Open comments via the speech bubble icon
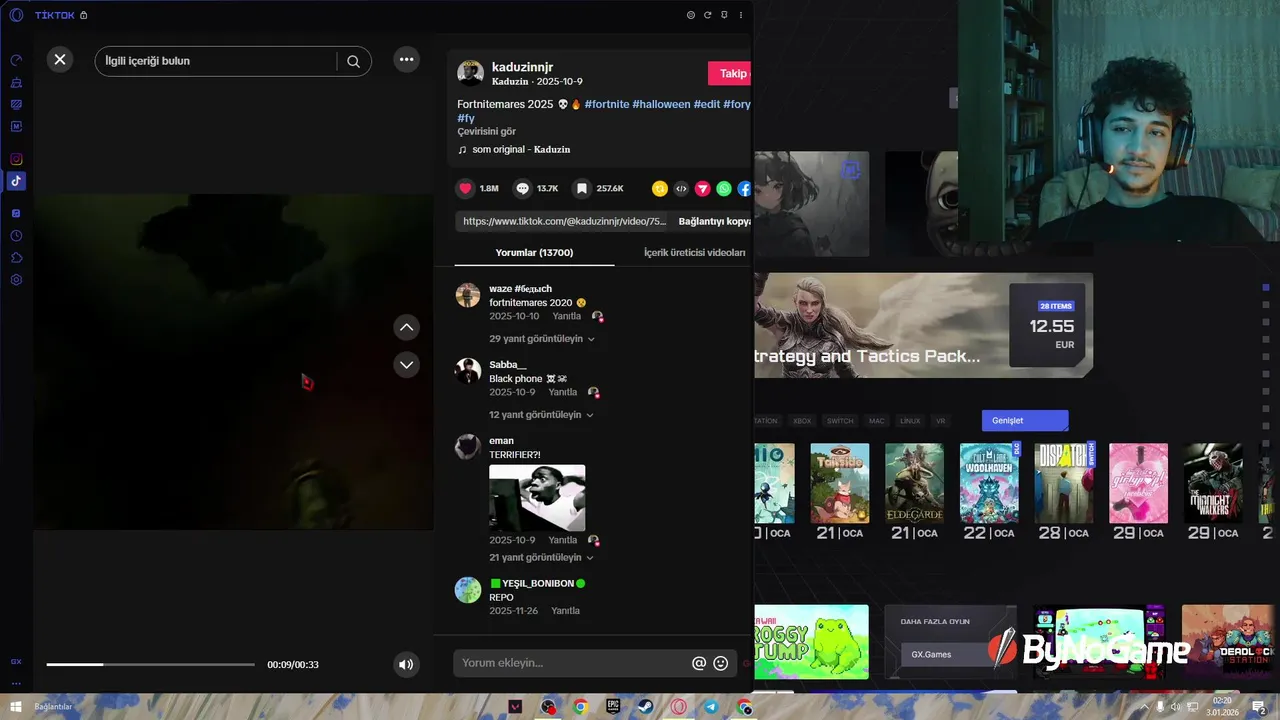This screenshot has width=1280, height=720. (522, 188)
